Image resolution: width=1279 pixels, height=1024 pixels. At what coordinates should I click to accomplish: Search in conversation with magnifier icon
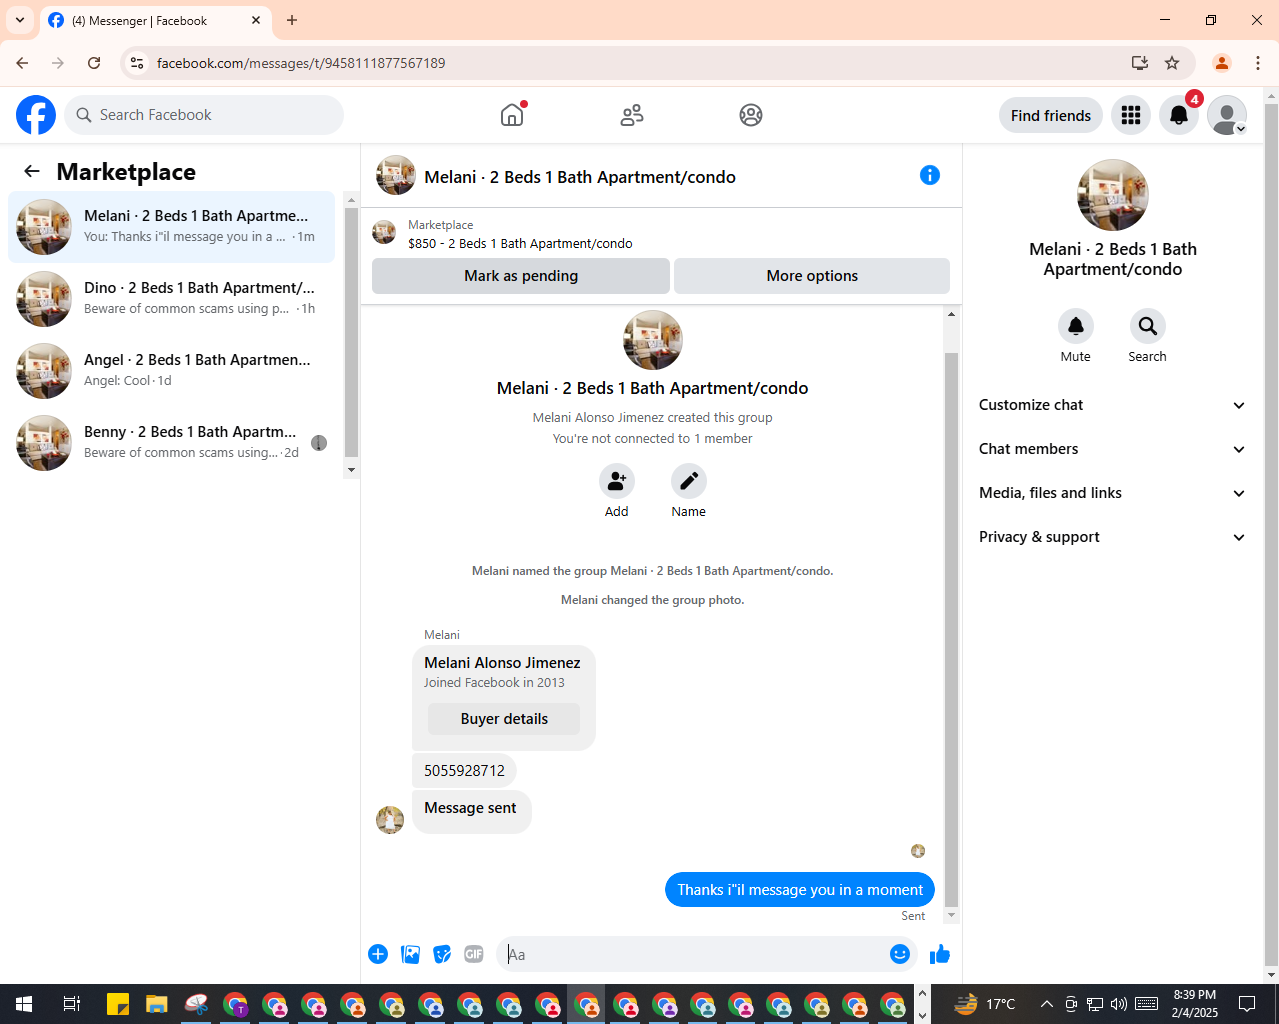[1148, 326]
